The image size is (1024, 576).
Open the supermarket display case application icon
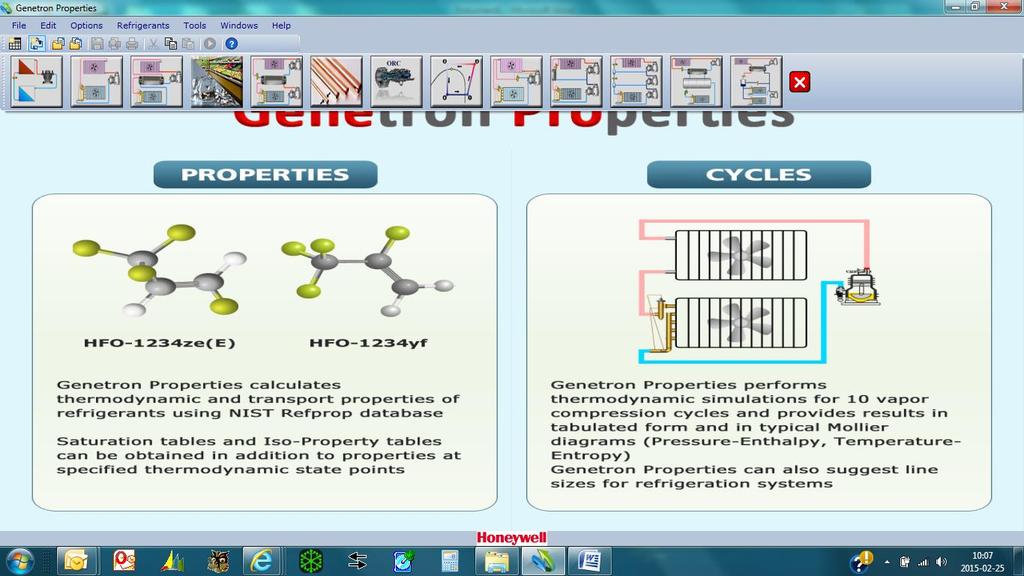point(217,82)
